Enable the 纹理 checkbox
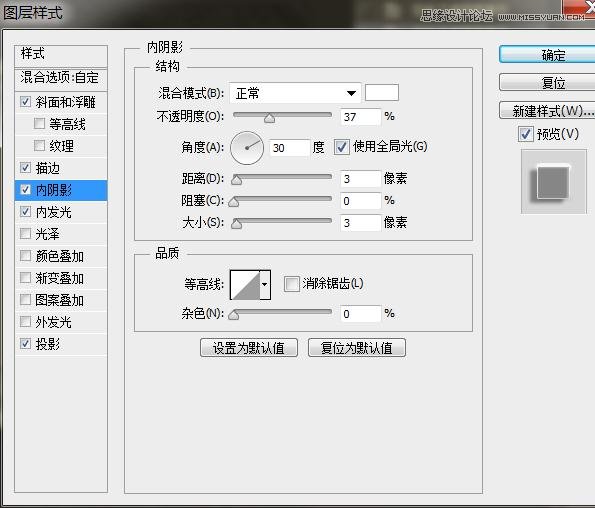 (x=39, y=145)
